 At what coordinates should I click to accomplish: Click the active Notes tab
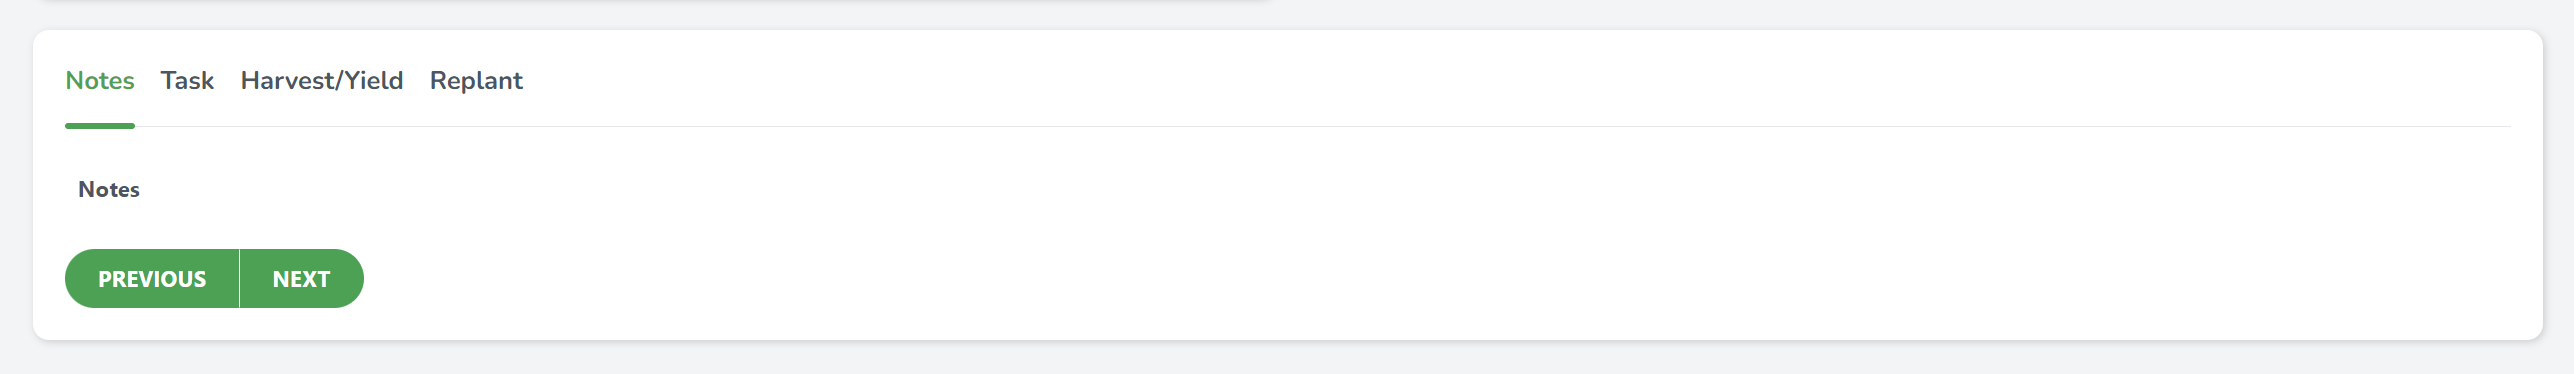tap(100, 80)
